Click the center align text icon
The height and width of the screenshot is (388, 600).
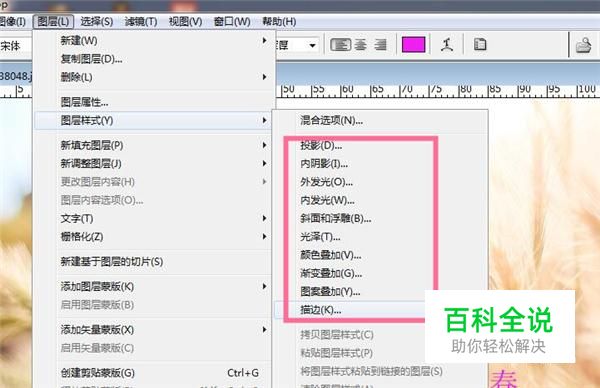pos(360,45)
